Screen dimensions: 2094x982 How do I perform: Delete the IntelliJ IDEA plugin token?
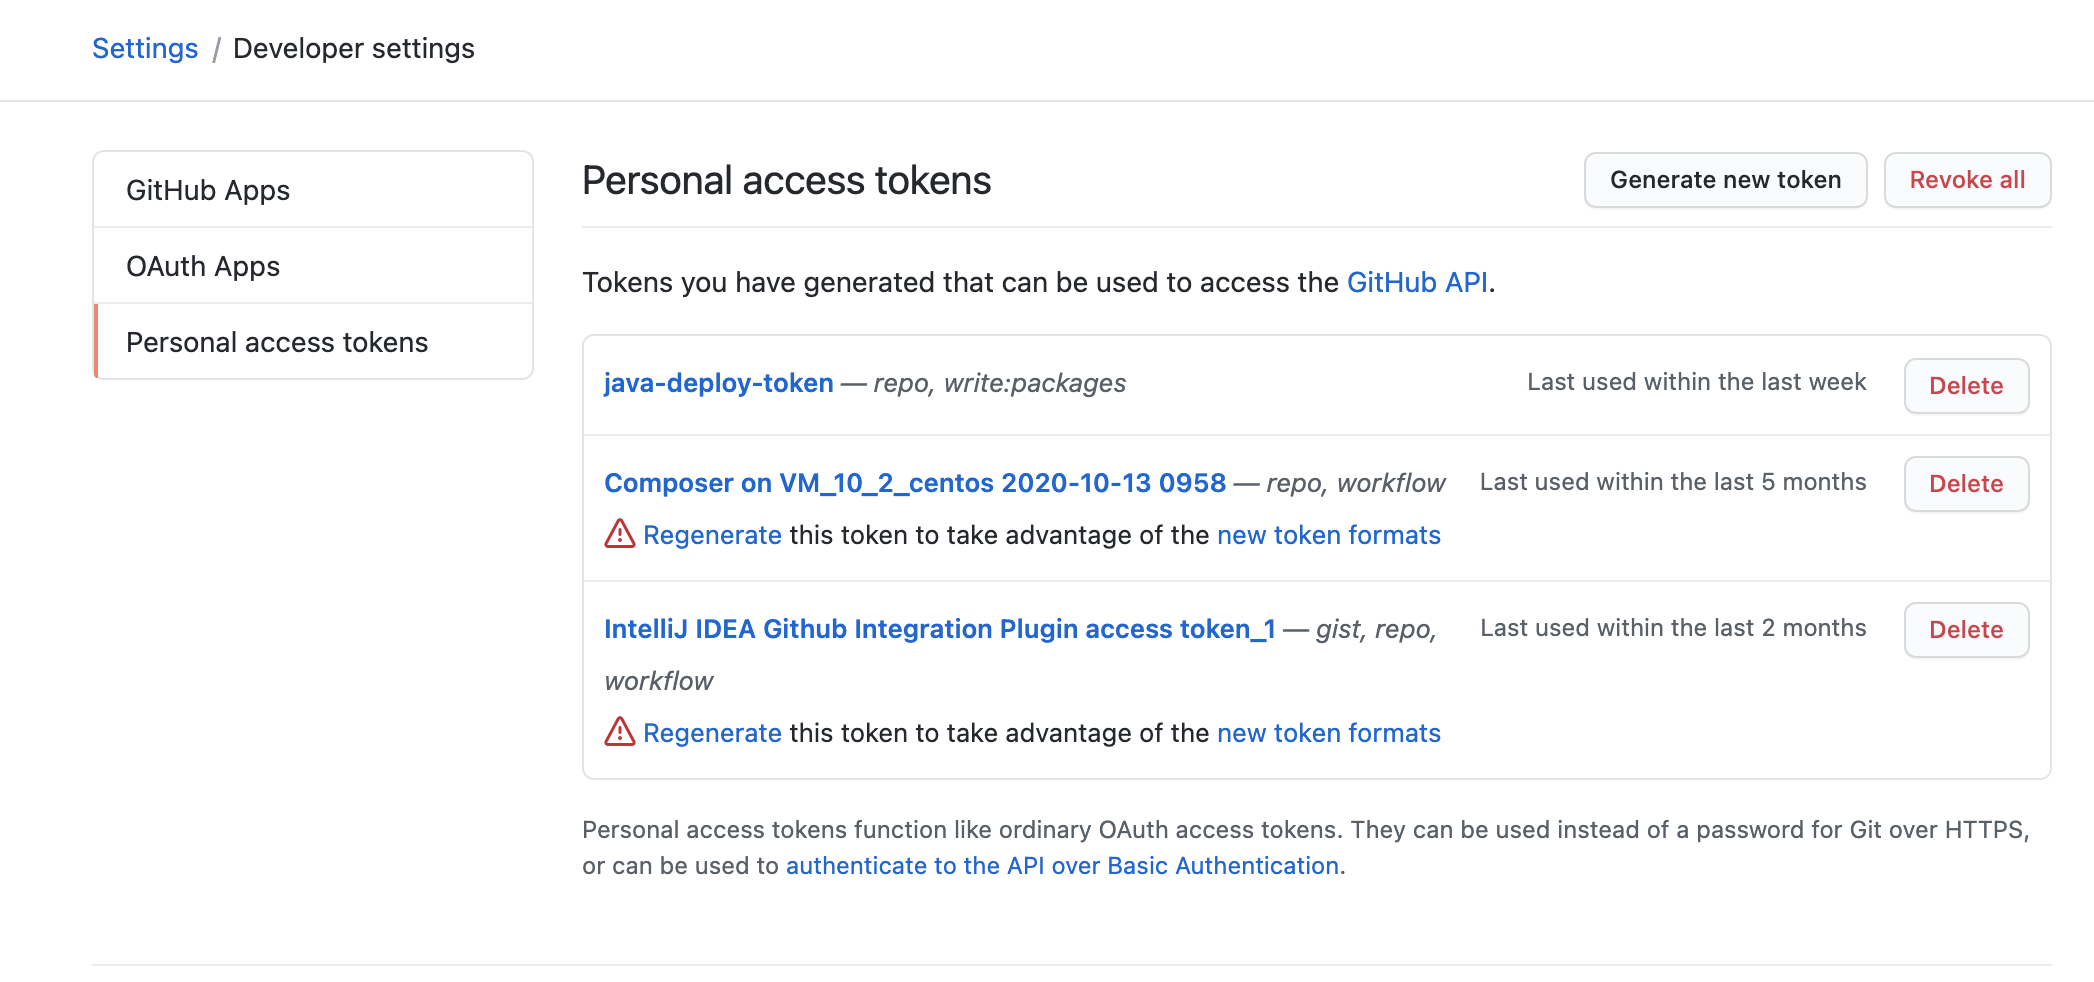[1965, 630]
